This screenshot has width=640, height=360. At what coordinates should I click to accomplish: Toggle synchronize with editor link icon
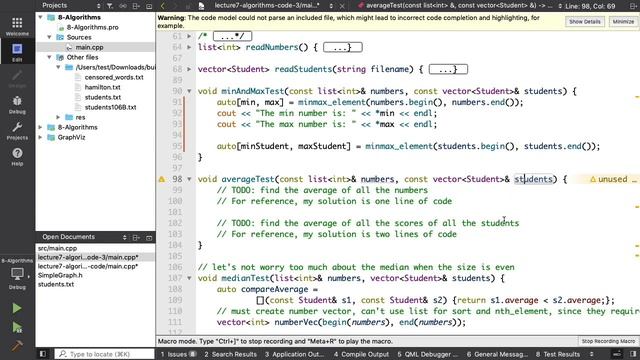123,6
